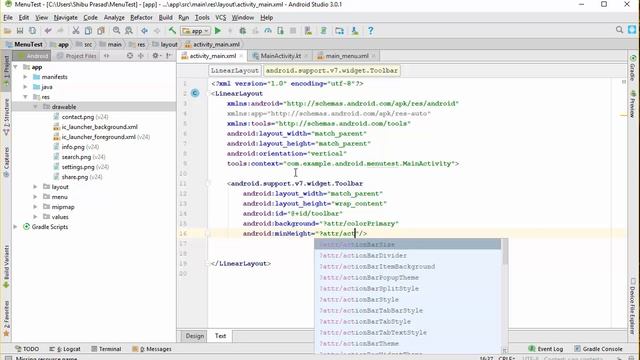Expand the java folder
The image size is (640, 360).
pos(25,87)
